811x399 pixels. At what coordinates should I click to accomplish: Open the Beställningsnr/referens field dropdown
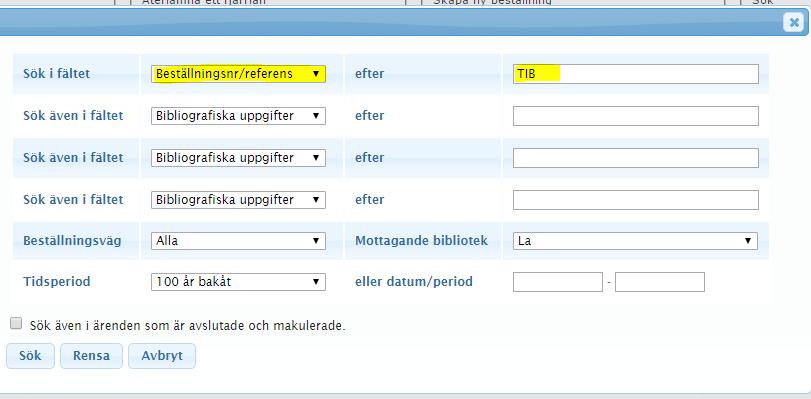point(238,74)
